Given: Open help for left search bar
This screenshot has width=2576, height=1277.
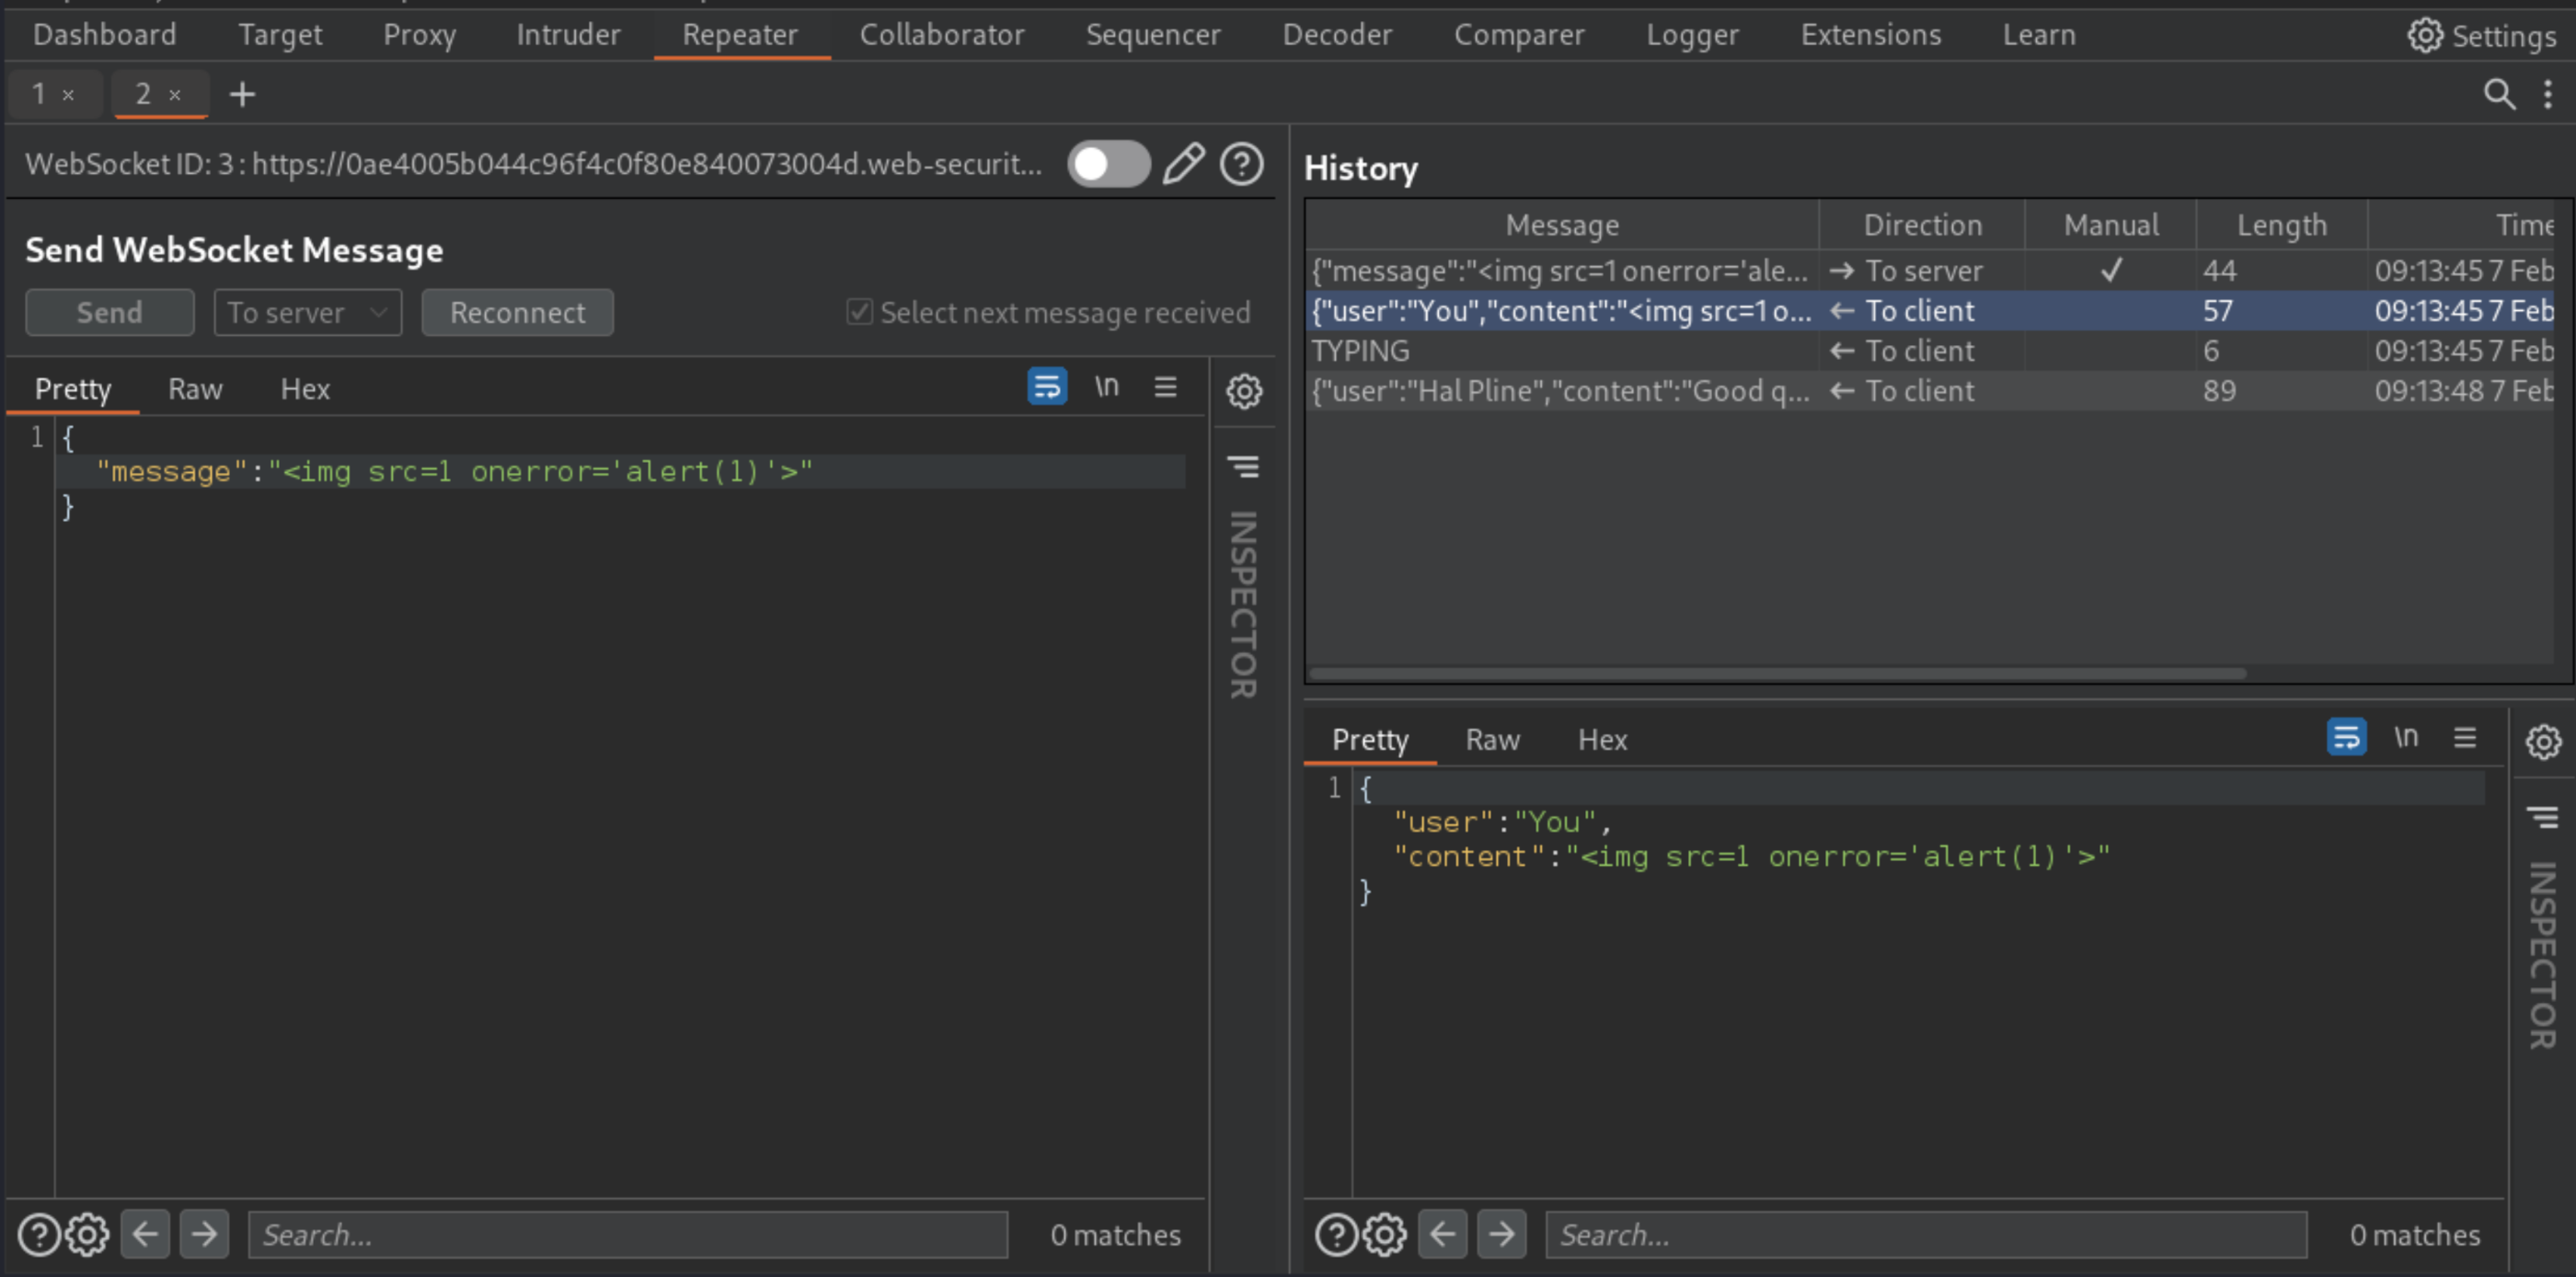Looking at the screenshot, I should pos(40,1235).
